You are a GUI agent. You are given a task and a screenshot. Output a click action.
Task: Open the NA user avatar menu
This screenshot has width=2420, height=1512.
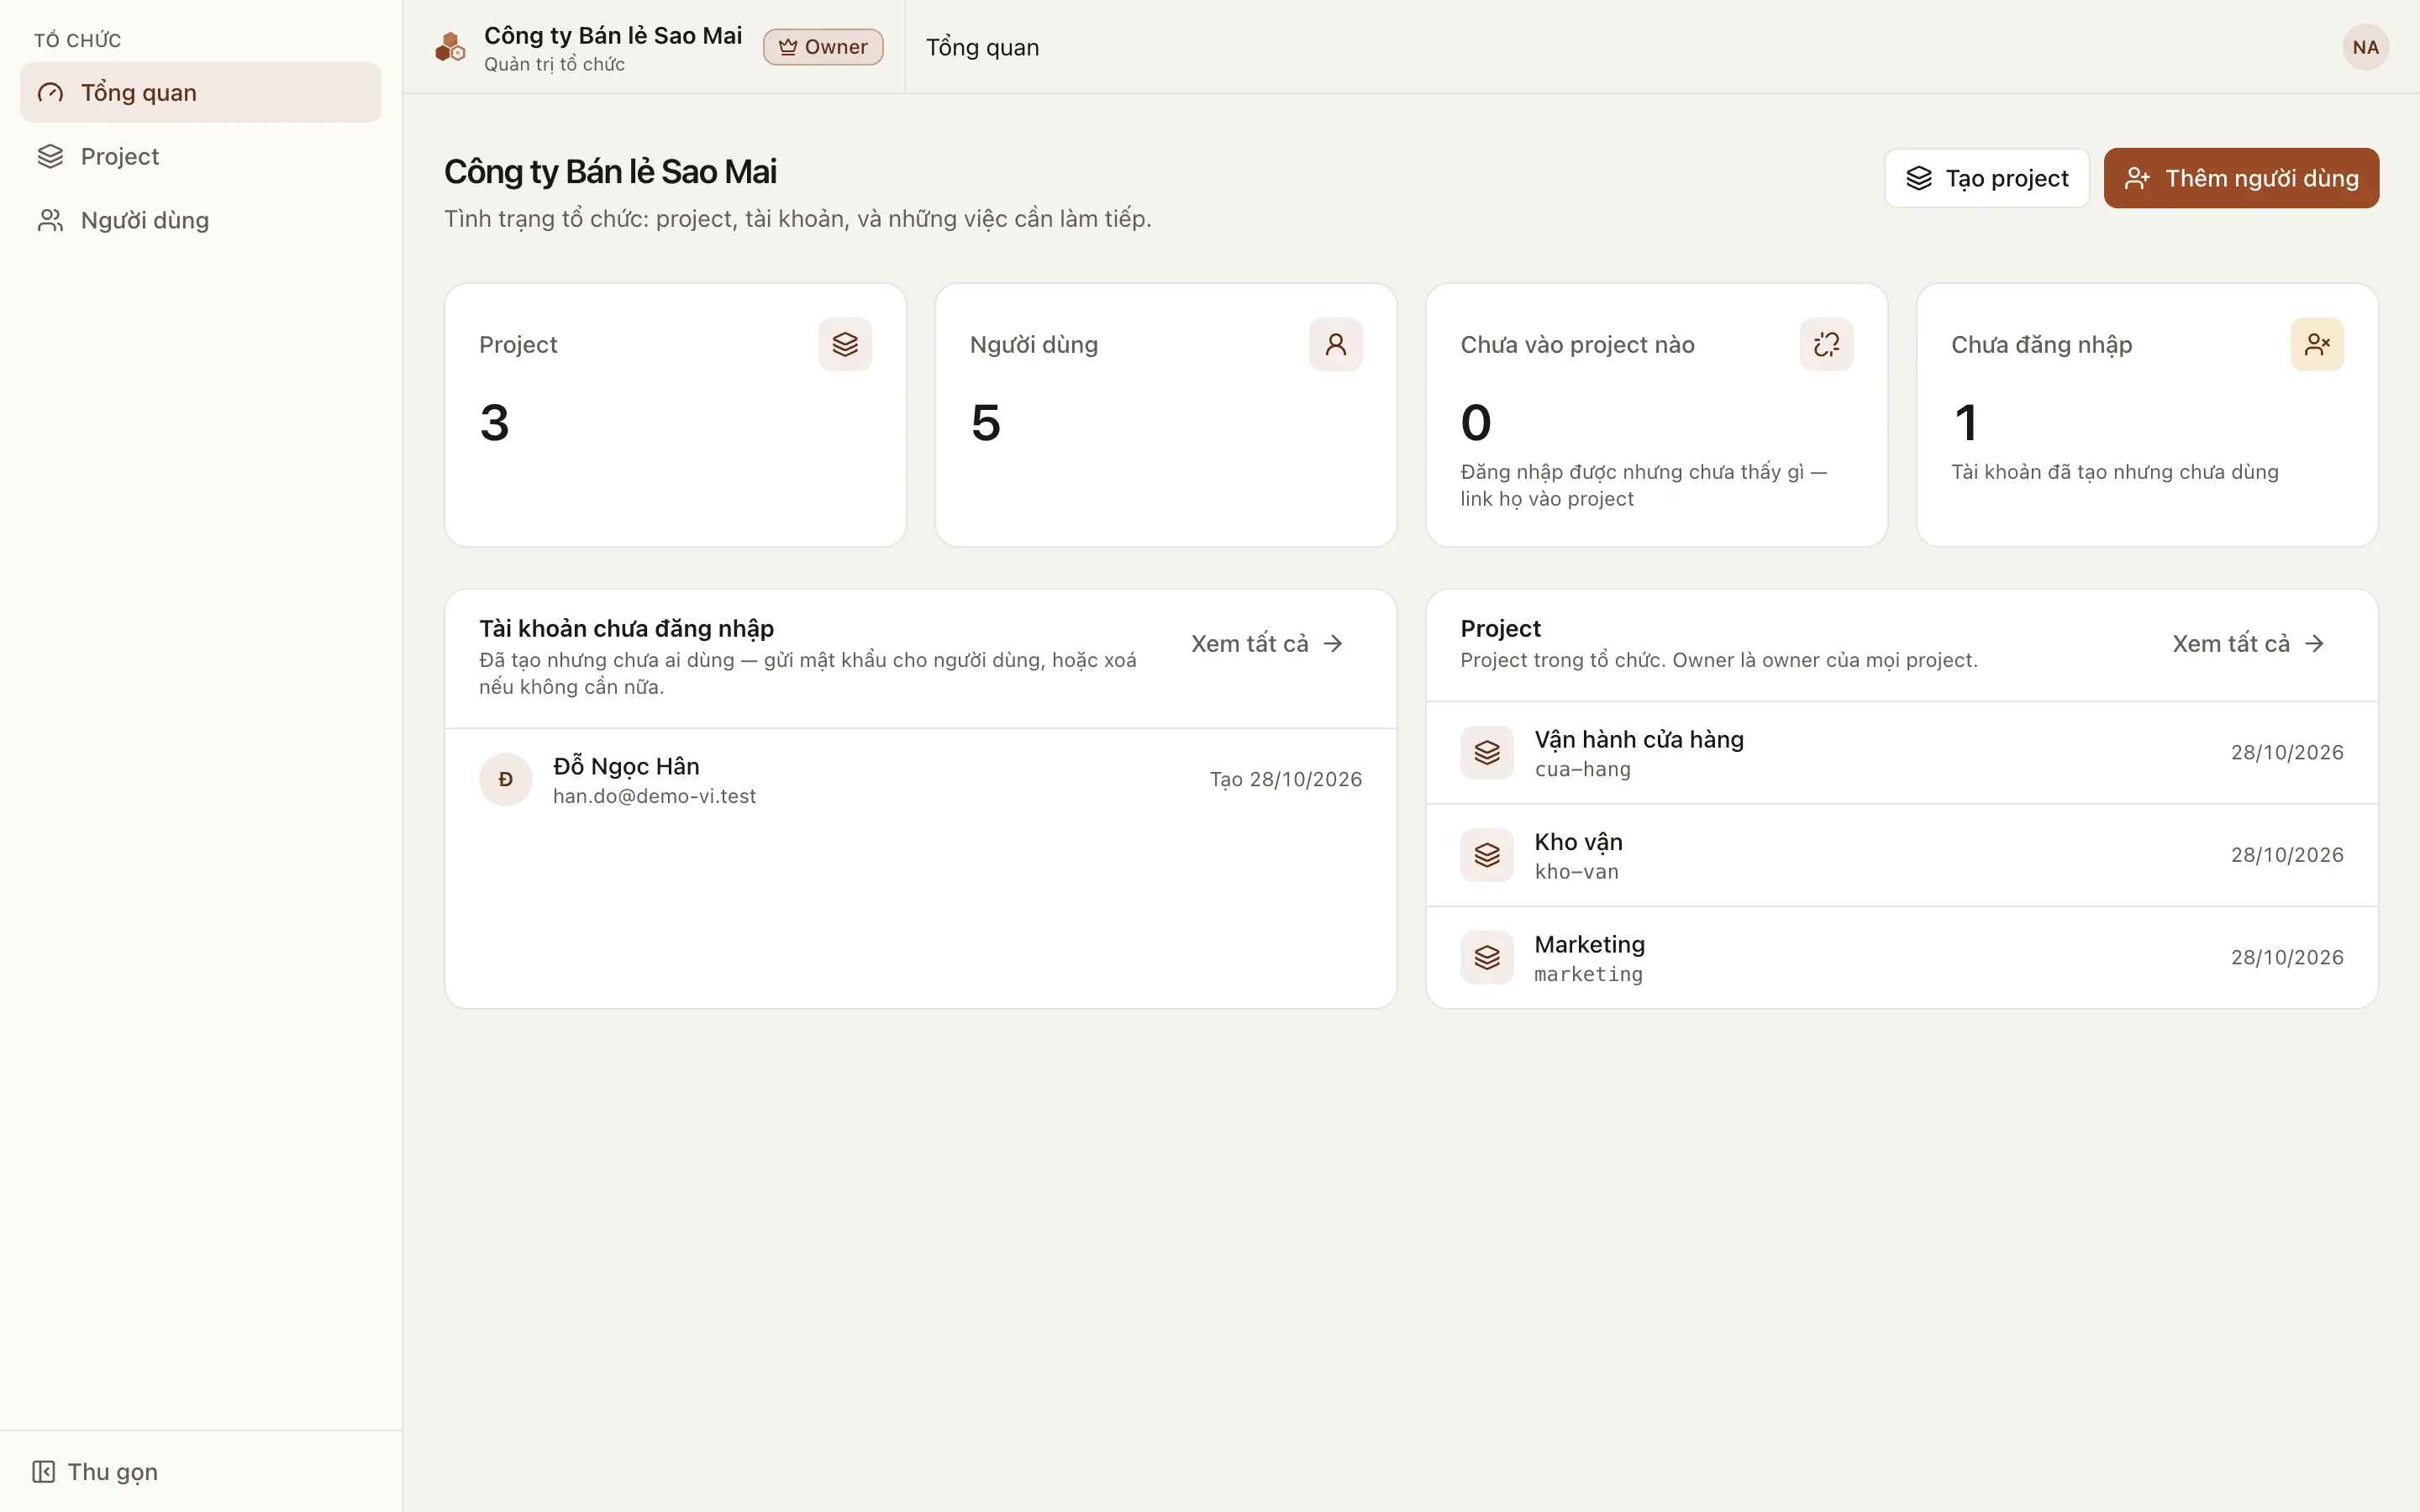pyautogui.click(x=2365, y=47)
